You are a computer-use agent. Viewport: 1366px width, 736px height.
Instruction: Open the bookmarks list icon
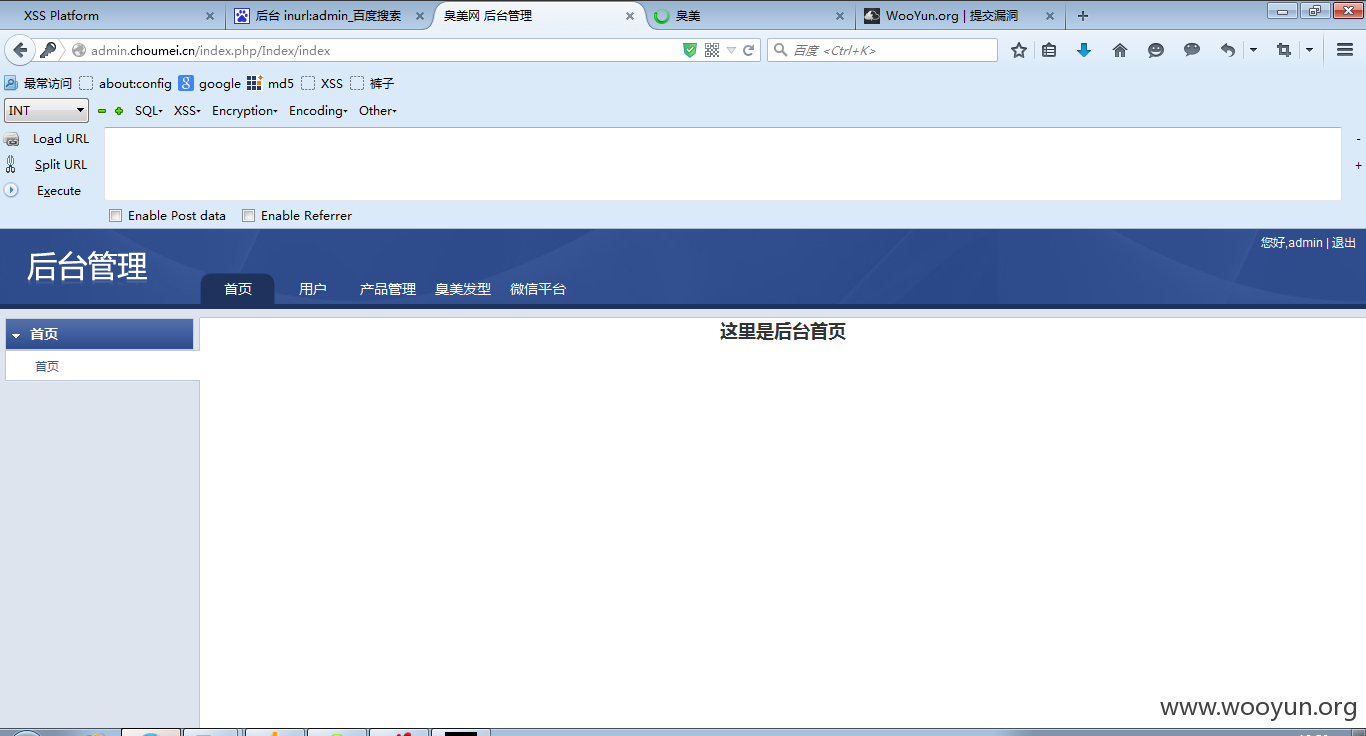click(x=1049, y=50)
